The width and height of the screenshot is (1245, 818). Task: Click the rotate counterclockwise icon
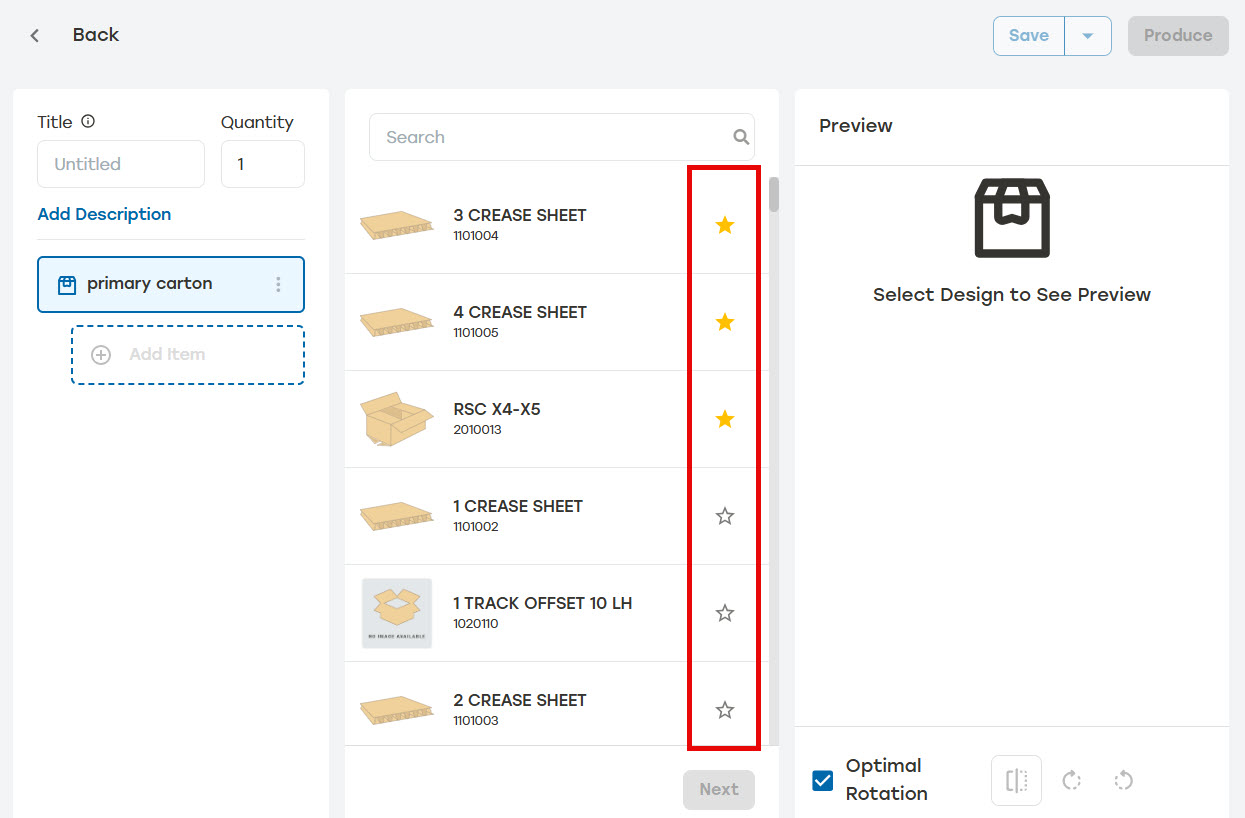click(x=1123, y=780)
